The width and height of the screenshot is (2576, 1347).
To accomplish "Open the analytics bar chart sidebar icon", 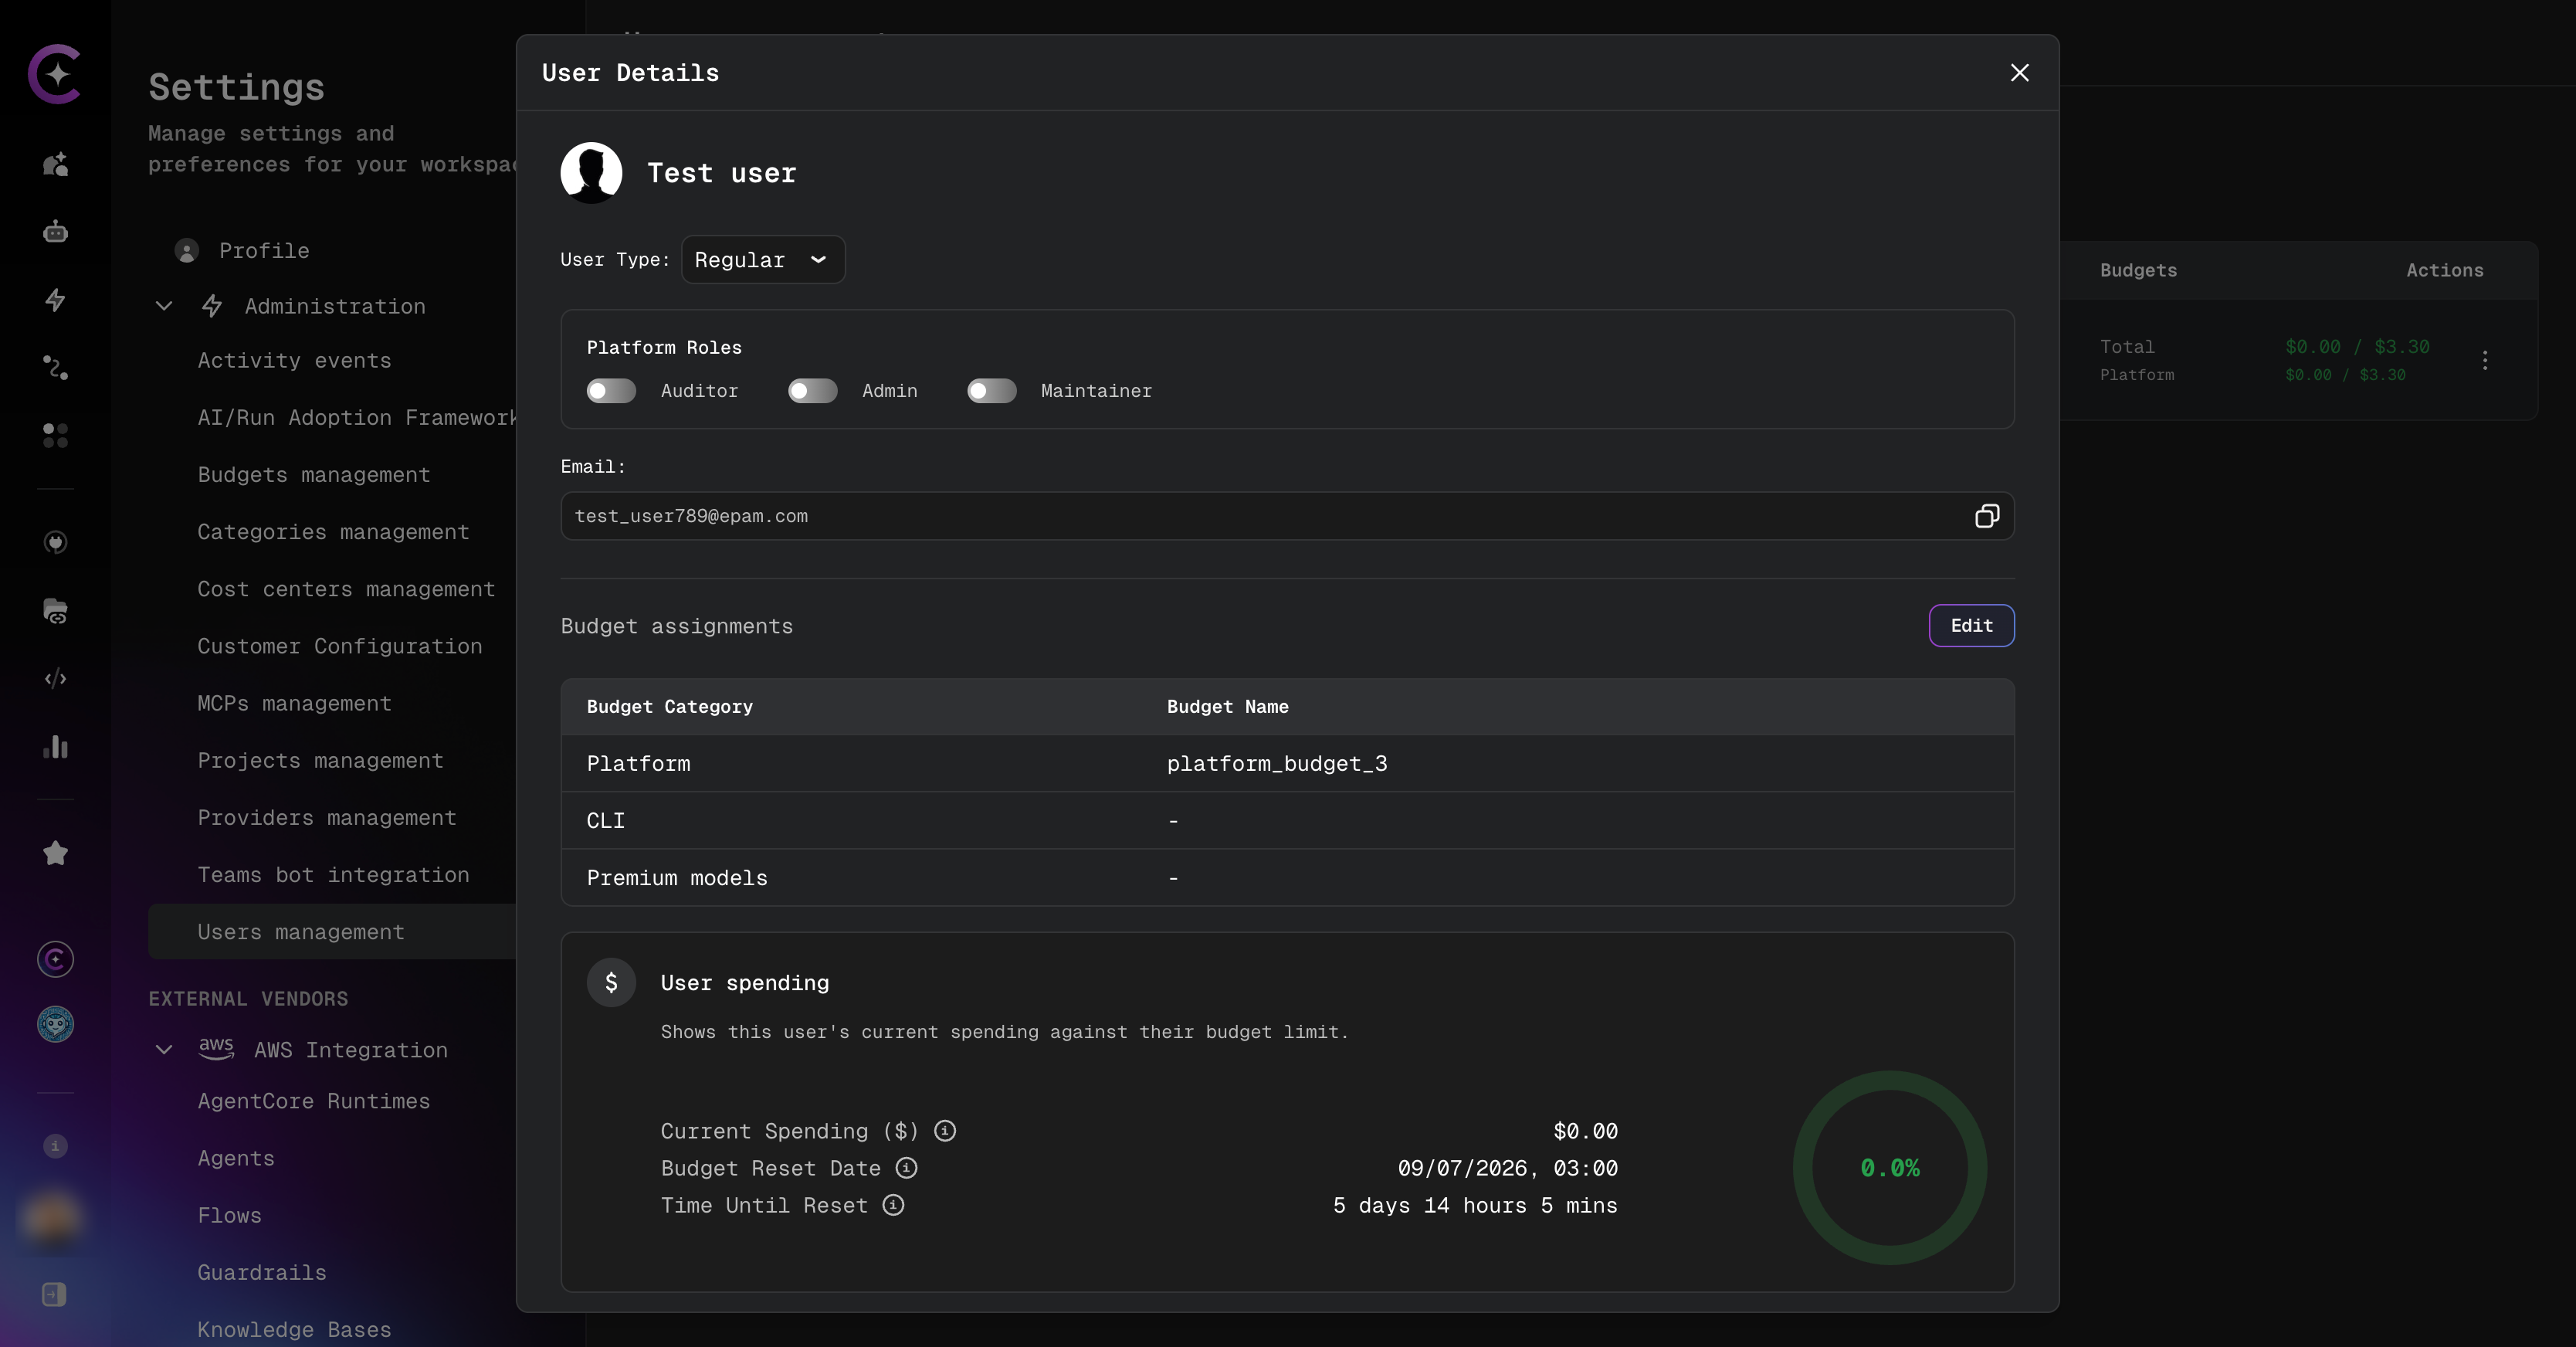I will [56, 747].
